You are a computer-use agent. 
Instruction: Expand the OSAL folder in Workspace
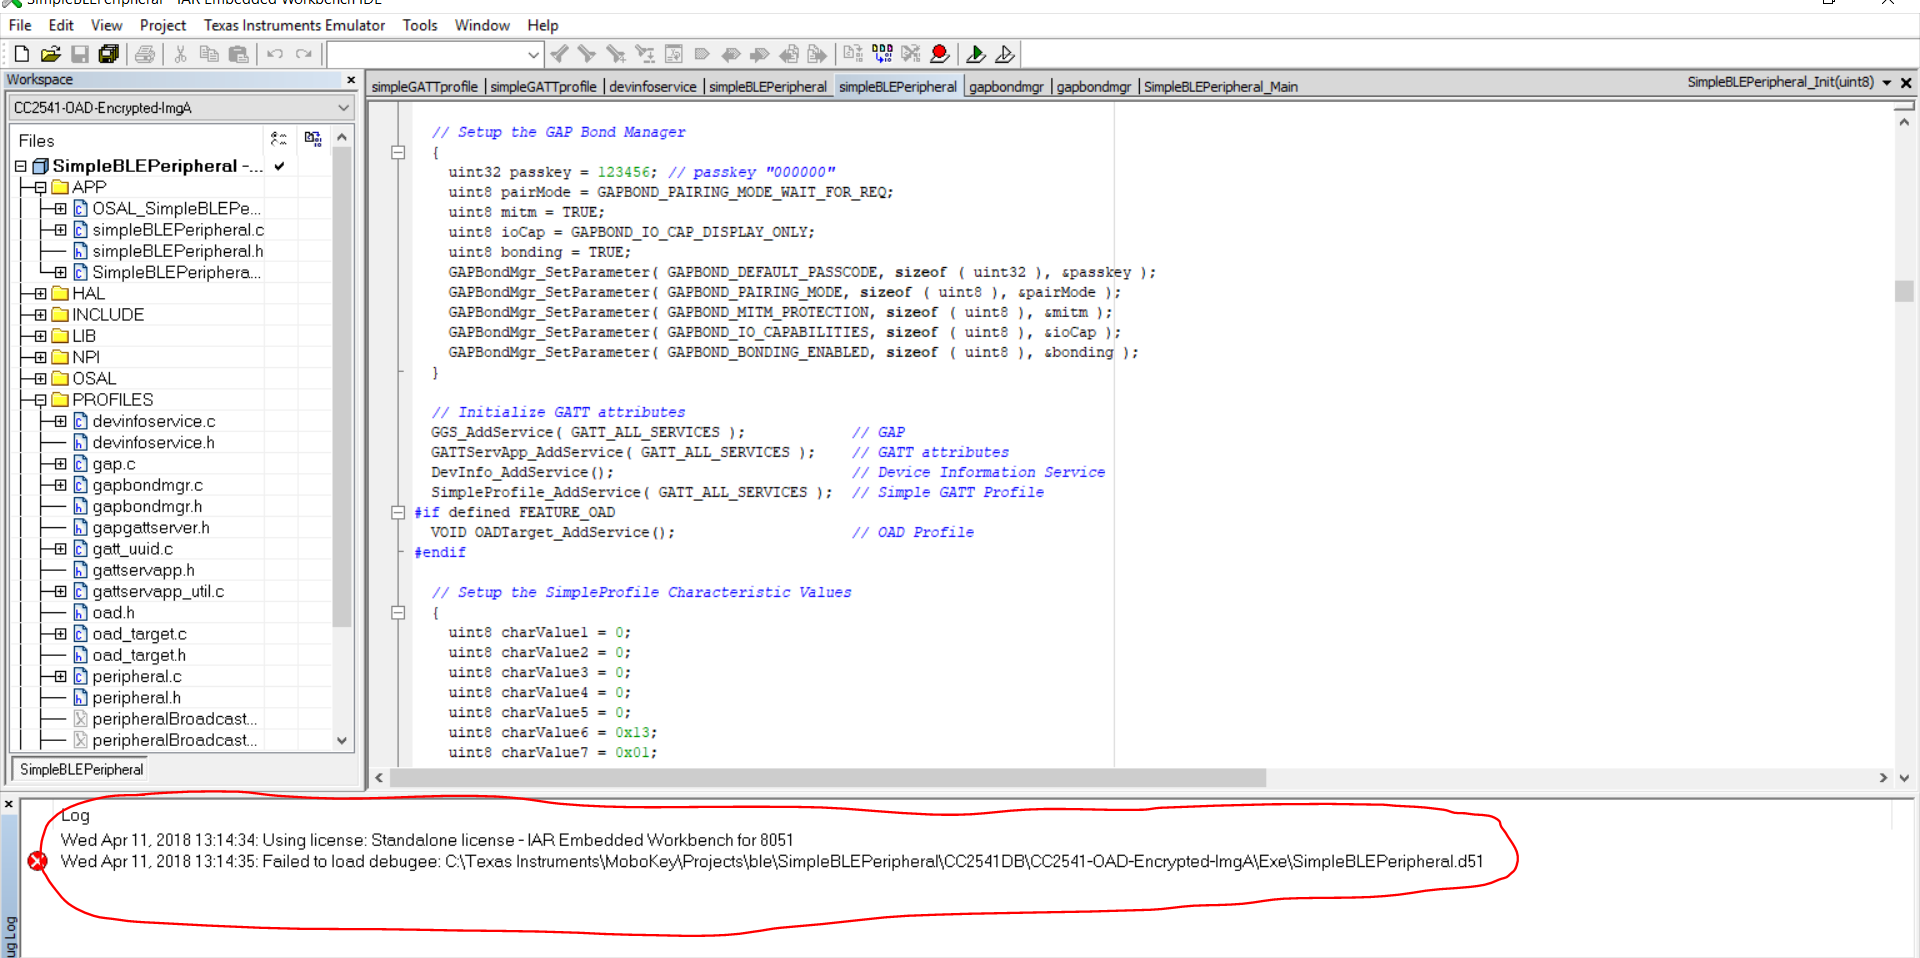tap(38, 378)
